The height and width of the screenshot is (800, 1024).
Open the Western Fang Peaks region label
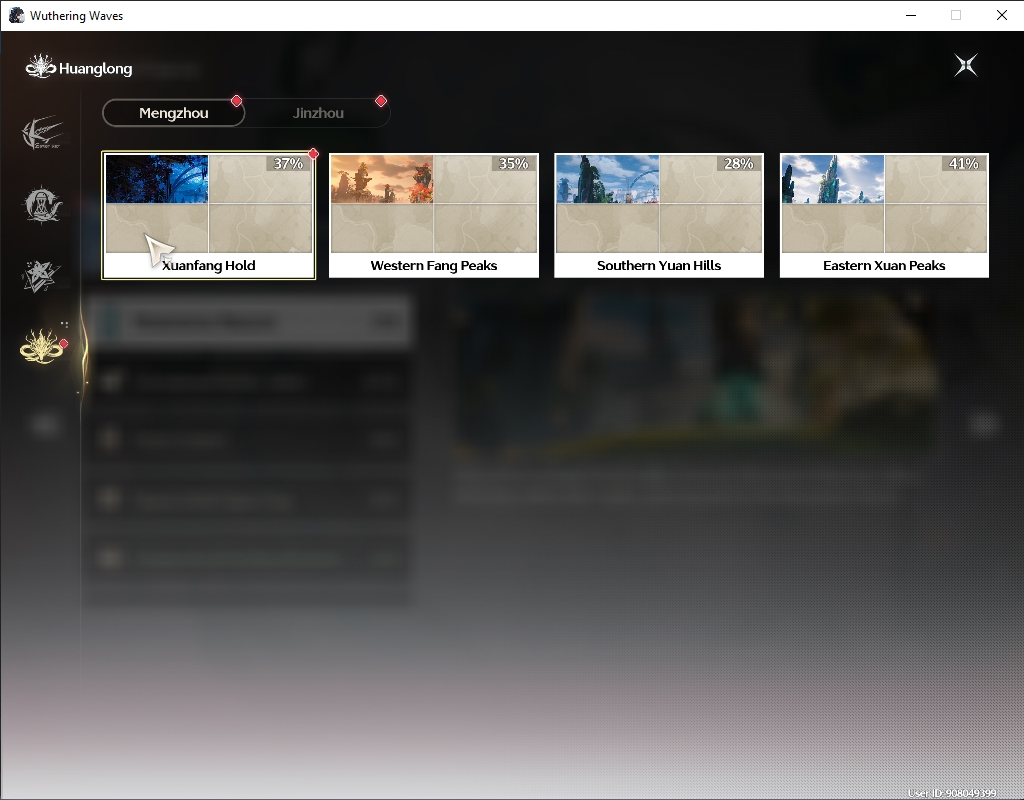434,266
